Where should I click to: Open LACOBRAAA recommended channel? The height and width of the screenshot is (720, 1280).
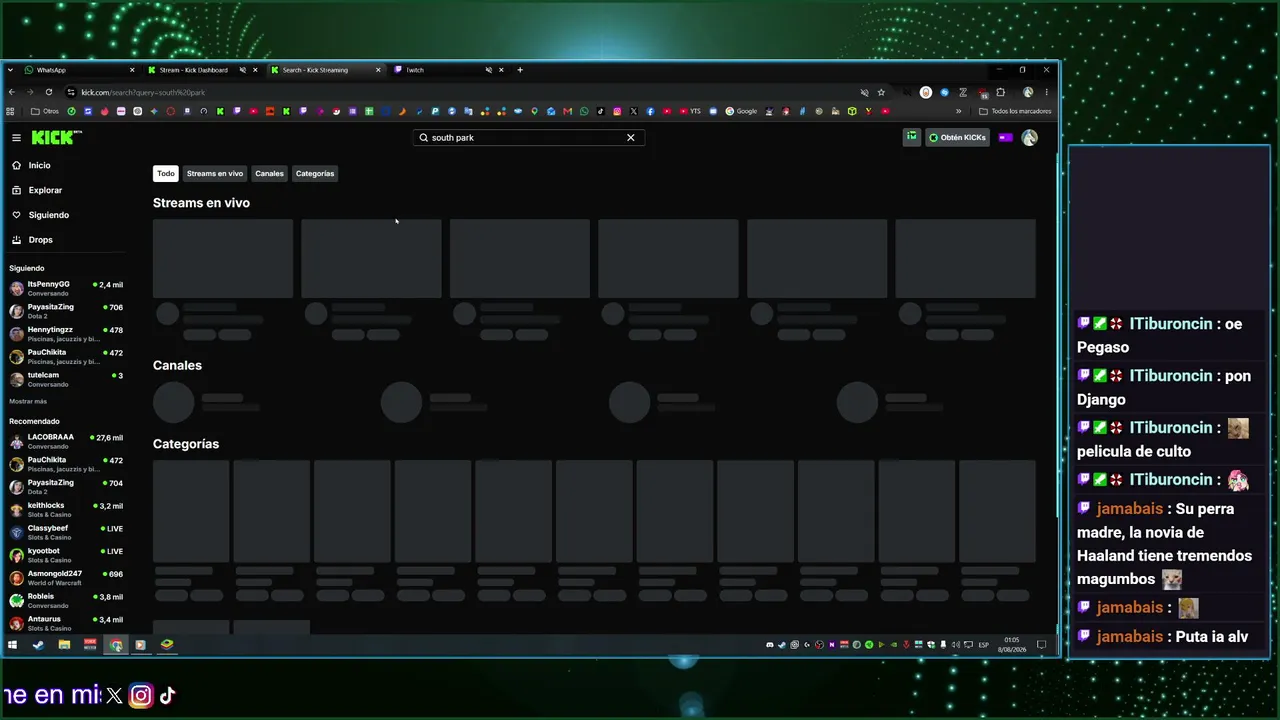[x=66, y=441]
